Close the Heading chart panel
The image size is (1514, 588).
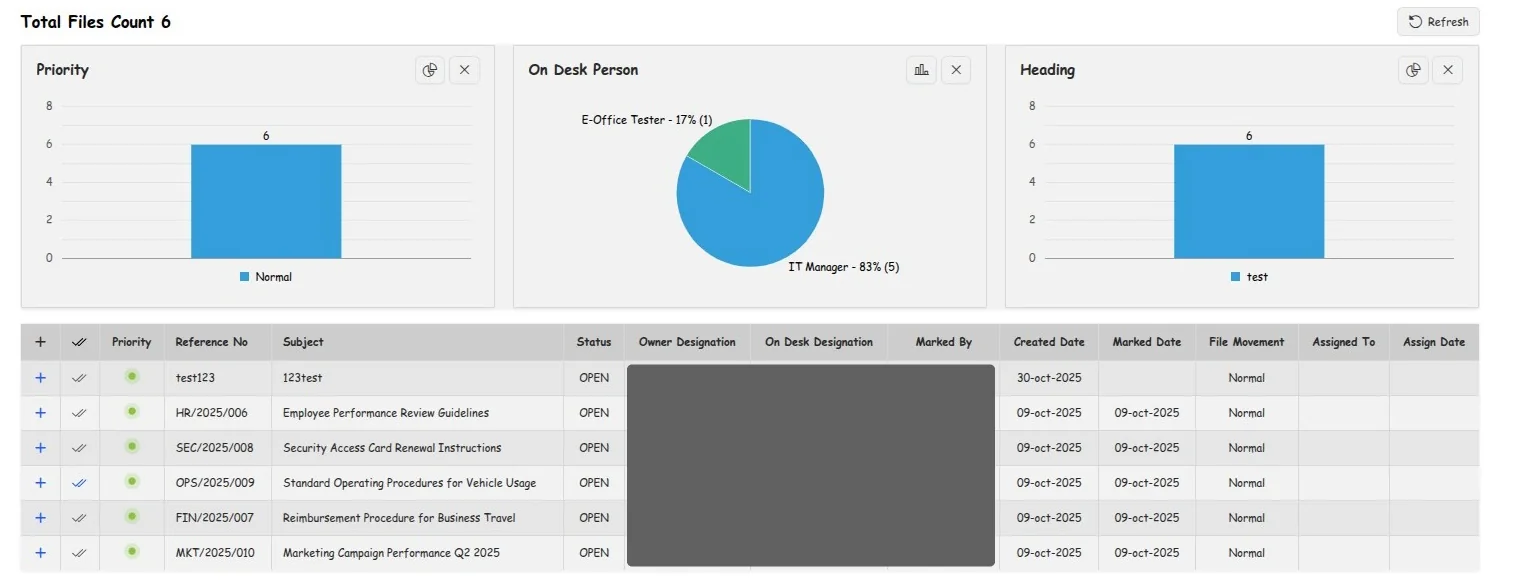tap(1448, 70)
